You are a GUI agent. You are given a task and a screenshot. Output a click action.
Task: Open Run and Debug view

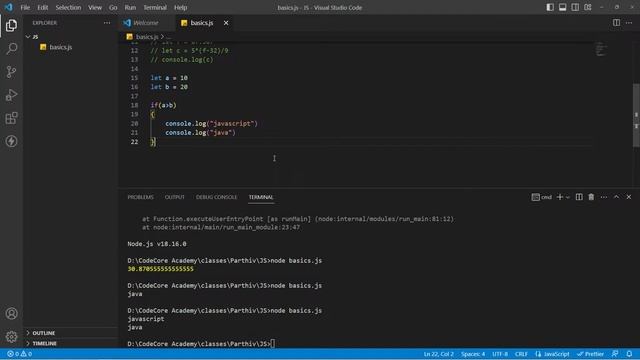(x=11, y=95)
